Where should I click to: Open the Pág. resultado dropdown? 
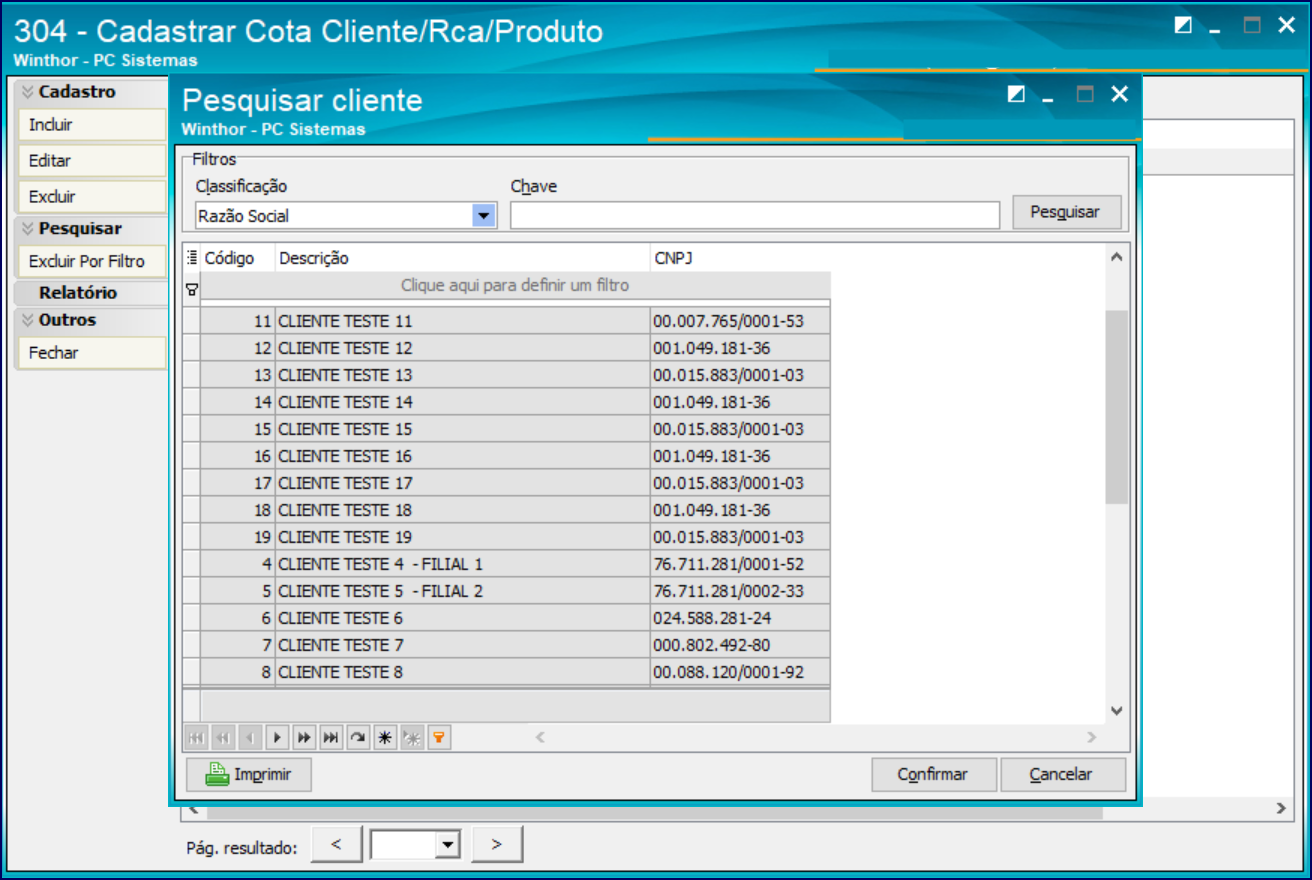coord(447,845)
